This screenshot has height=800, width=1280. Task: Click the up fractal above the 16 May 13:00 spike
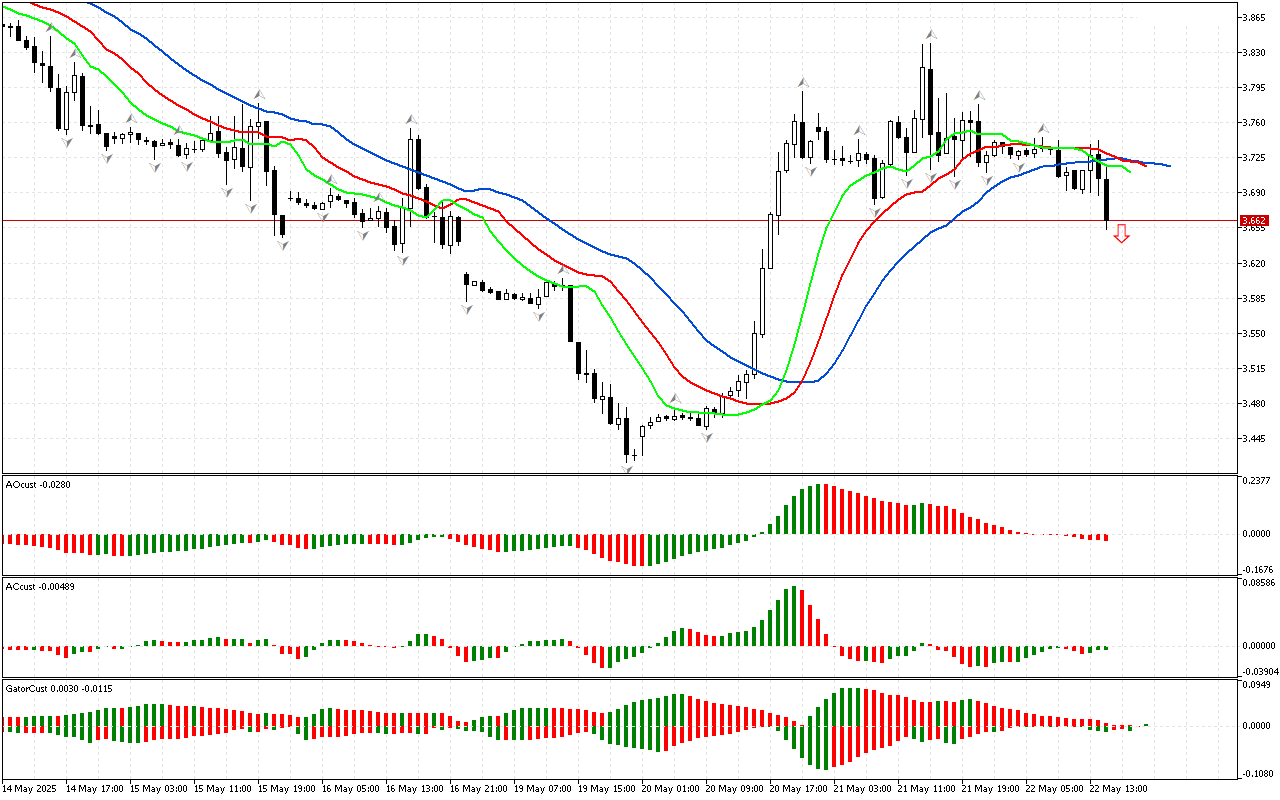click(x=411, y=120)
